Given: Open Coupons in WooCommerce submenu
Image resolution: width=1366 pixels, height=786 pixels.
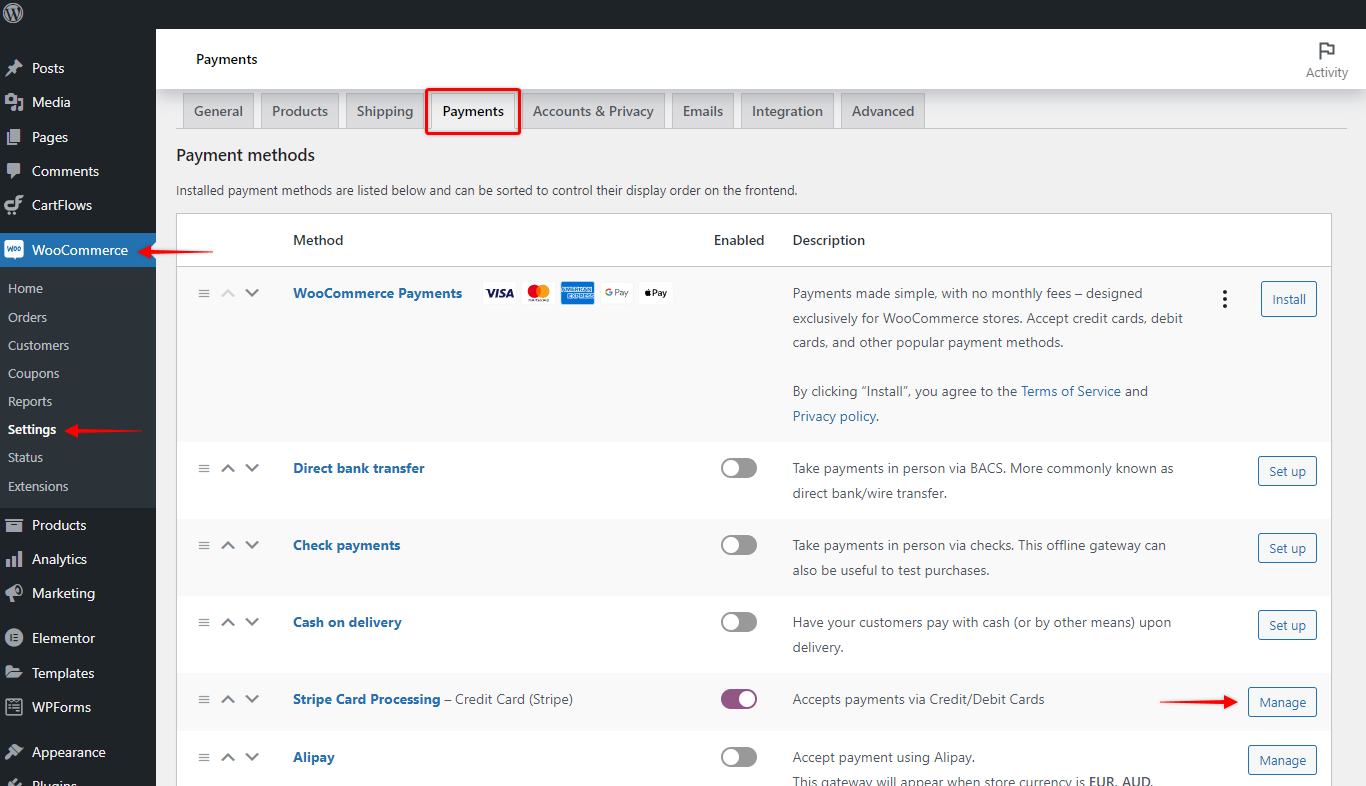Looking at the screenshot, I should (x=34, y=373).
